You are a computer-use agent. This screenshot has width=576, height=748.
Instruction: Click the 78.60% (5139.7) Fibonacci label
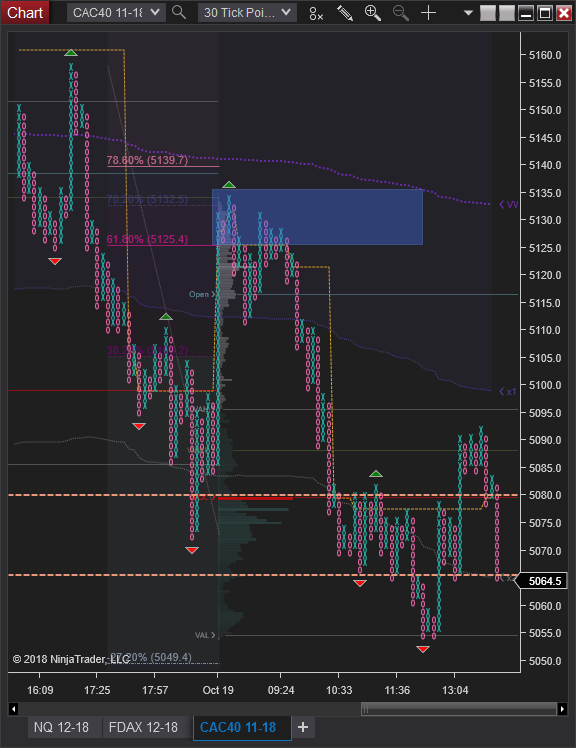147,160
